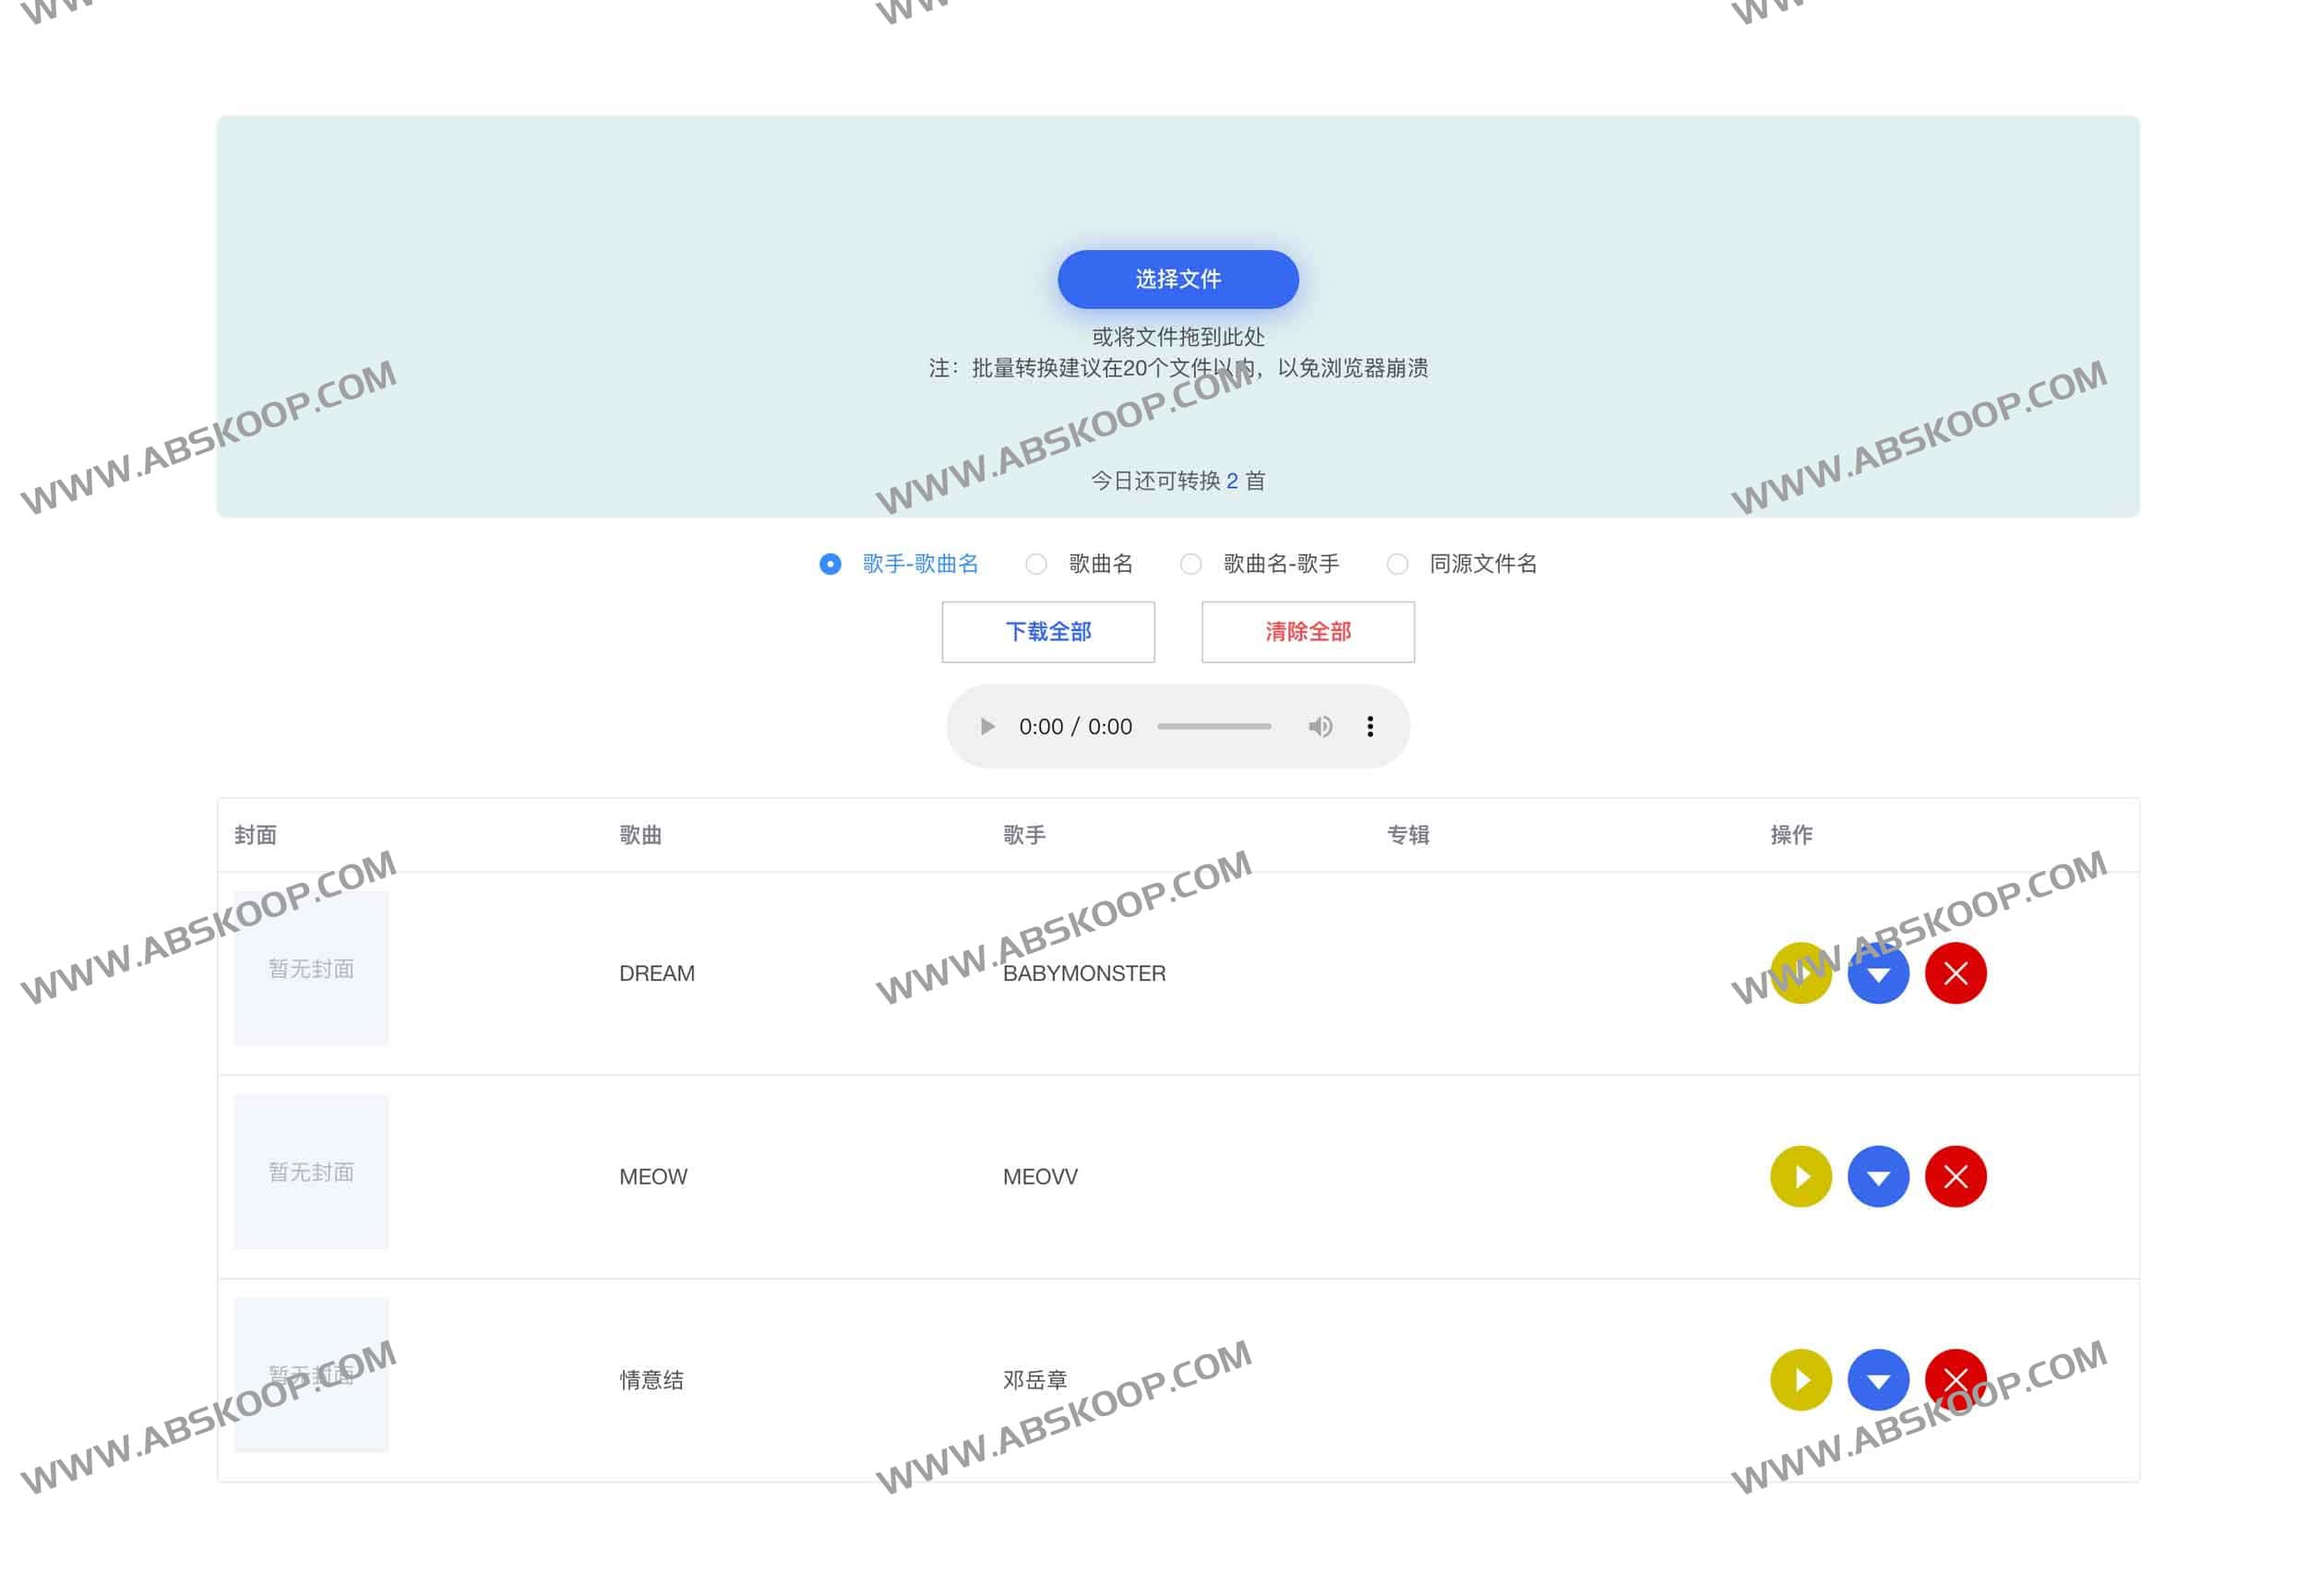This screenshot has width=2307, height=1596.
Task: Download the MEOW song via blue download icon
Action: 1878,1176
